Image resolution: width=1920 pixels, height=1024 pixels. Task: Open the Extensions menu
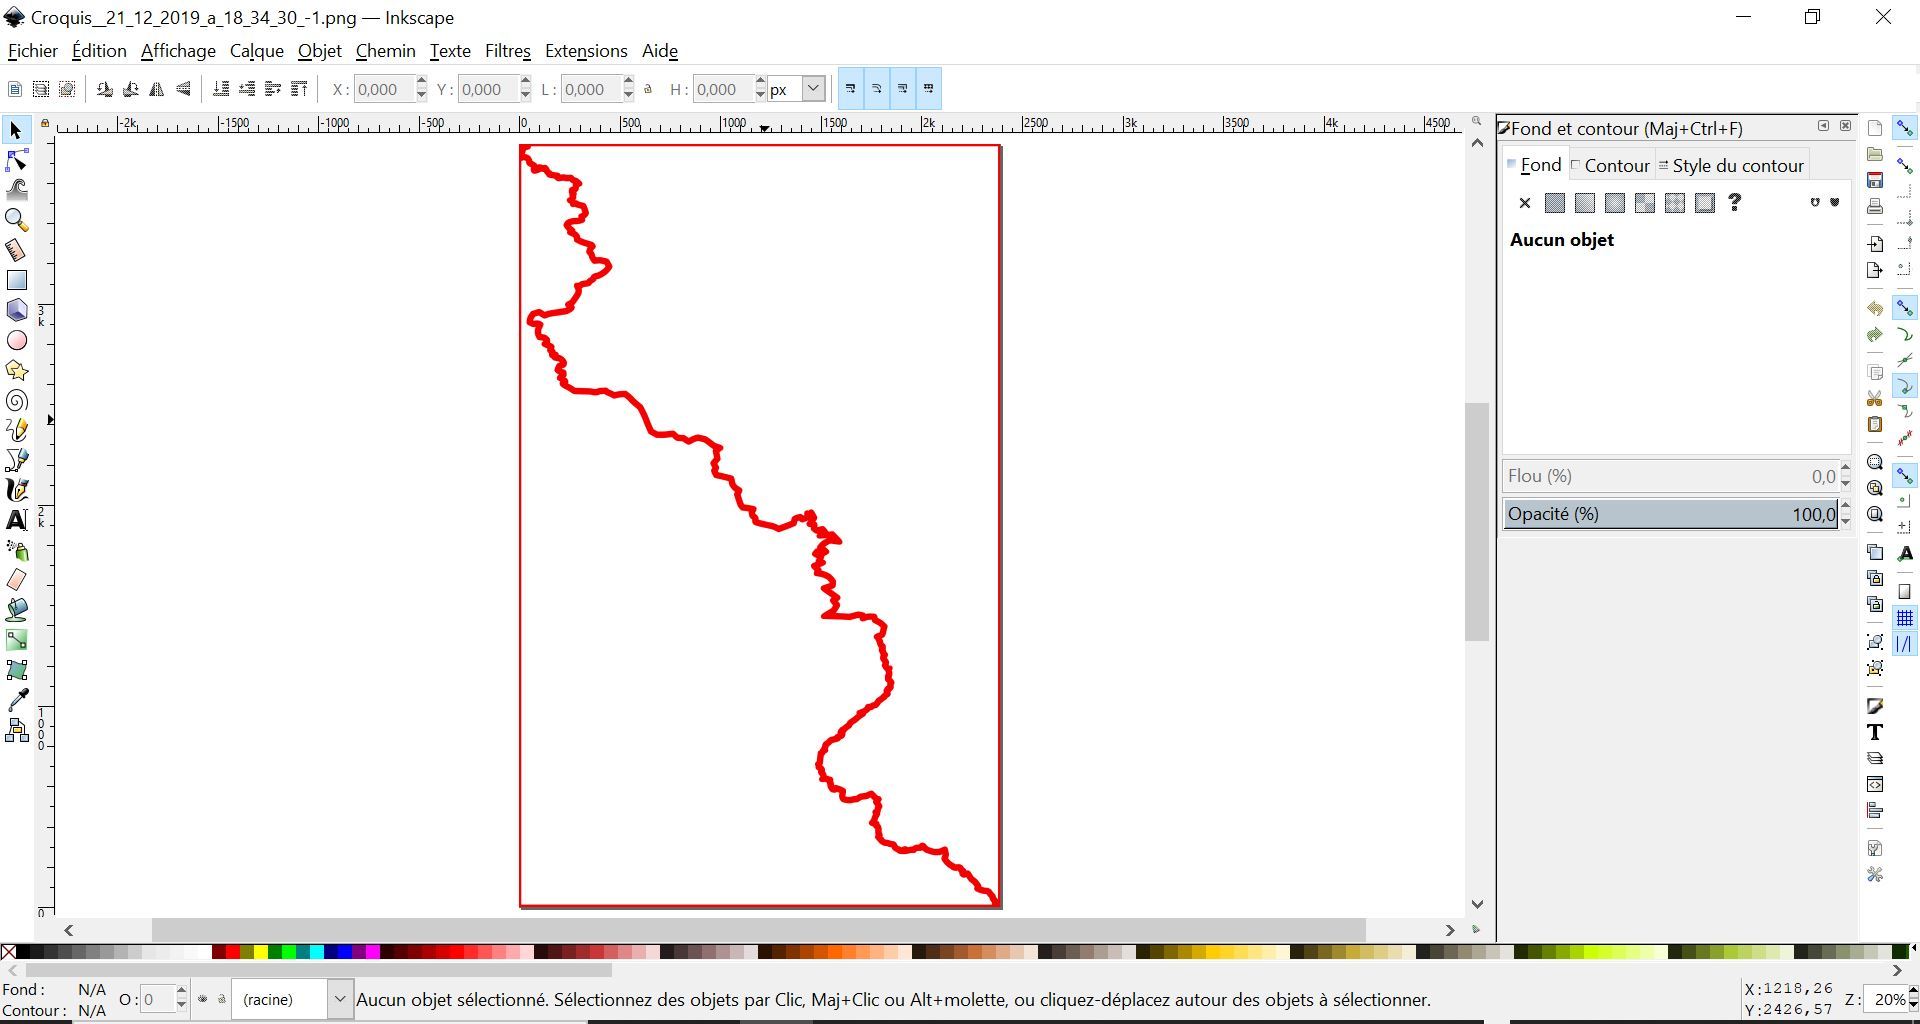coord(586,51)
